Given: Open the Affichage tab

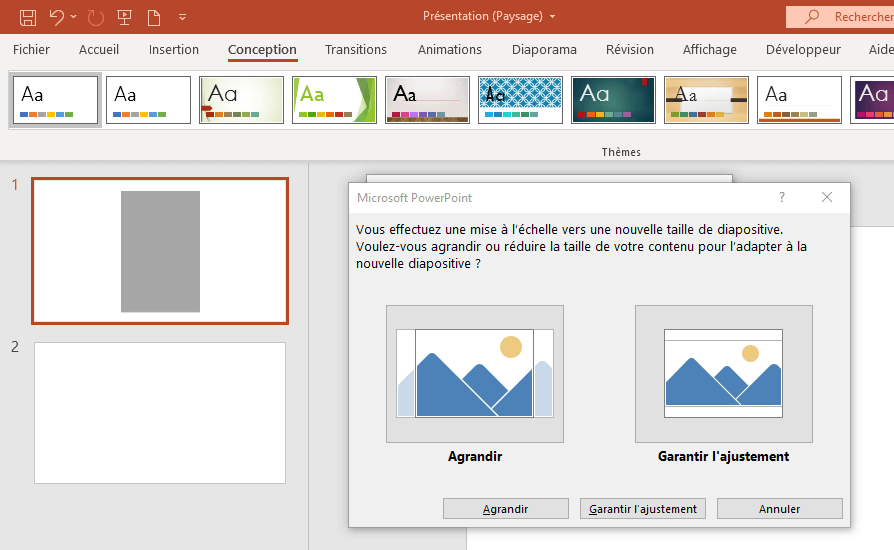Looking at the screenshot, I should 709,50.
